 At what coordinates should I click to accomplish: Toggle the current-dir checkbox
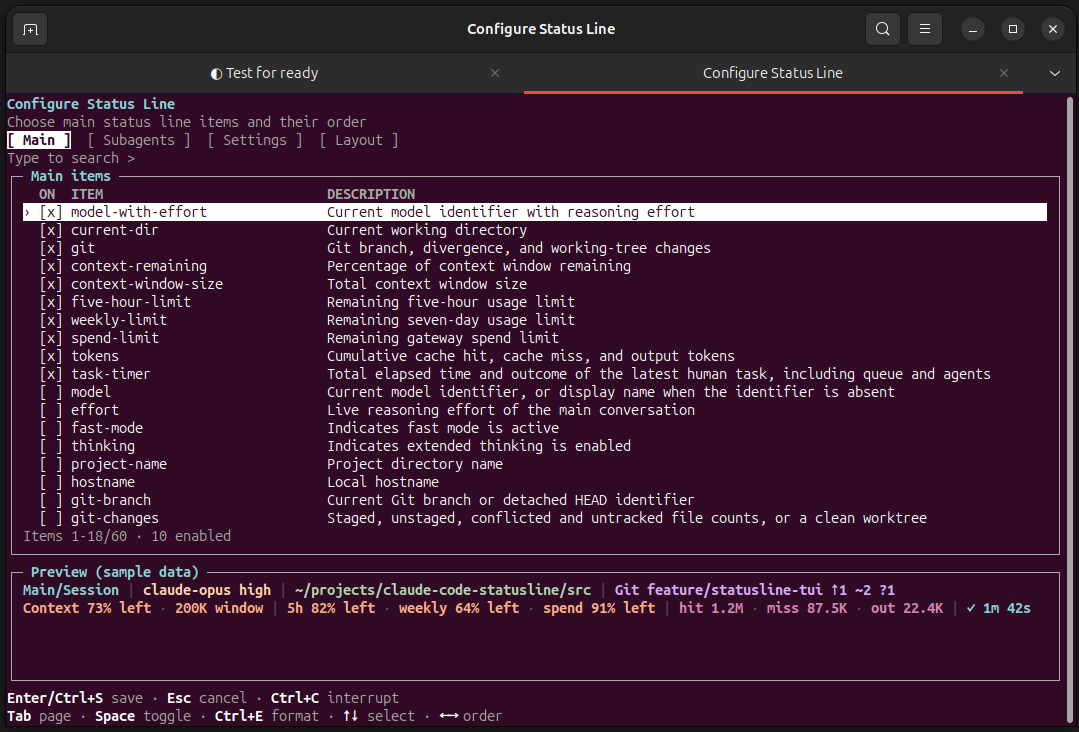point(51,230)
